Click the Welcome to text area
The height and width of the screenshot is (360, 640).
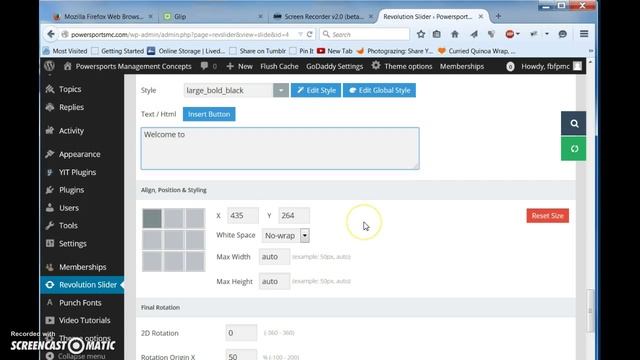pos(280,149)
